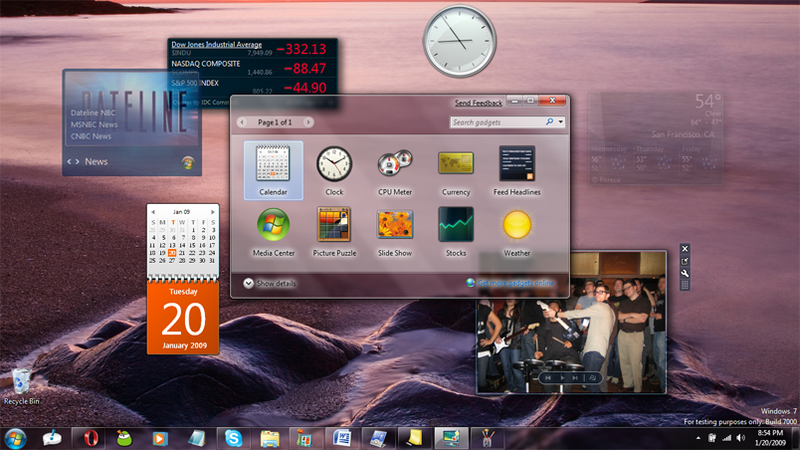Image resolution: width=800 pixels, height=450 pixels.
Task: Click the S&P 500 INDEX row
Action: (253, 87)
